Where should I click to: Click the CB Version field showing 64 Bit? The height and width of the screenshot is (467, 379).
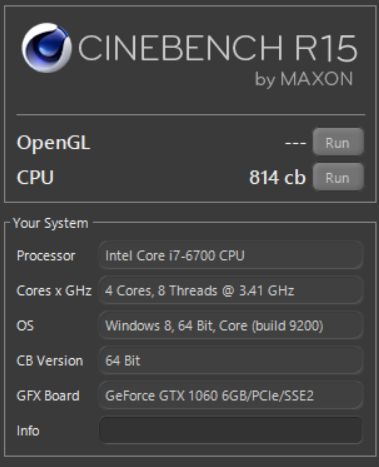click(x=231, y=361)
